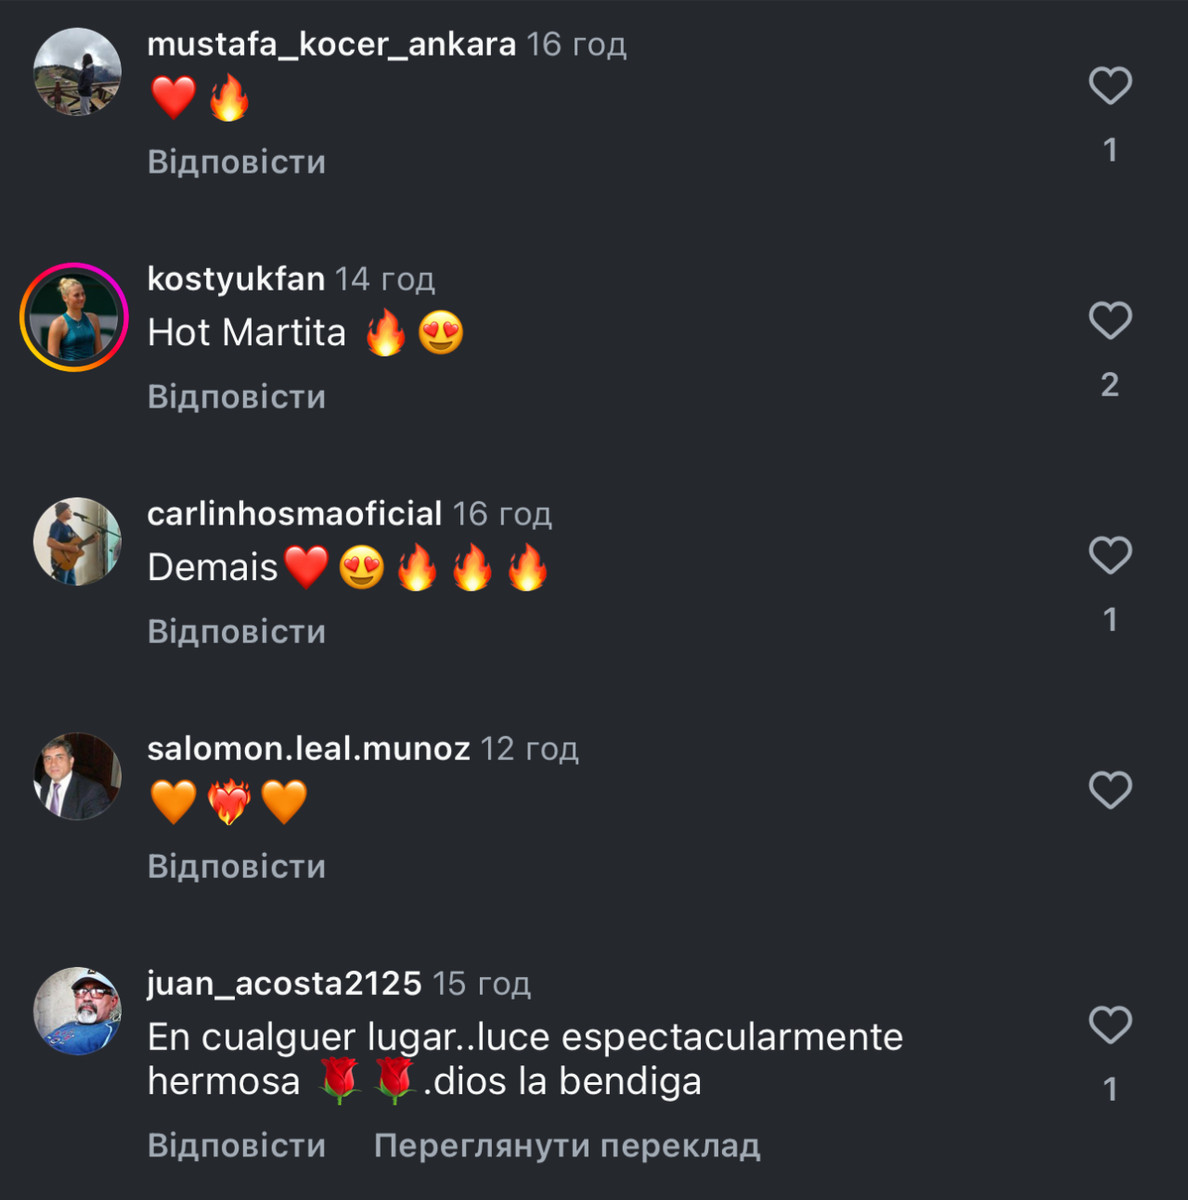
Task: Open the salomon.leal.munoz username link
Action: pyautogui.click(x=308, y=749)
